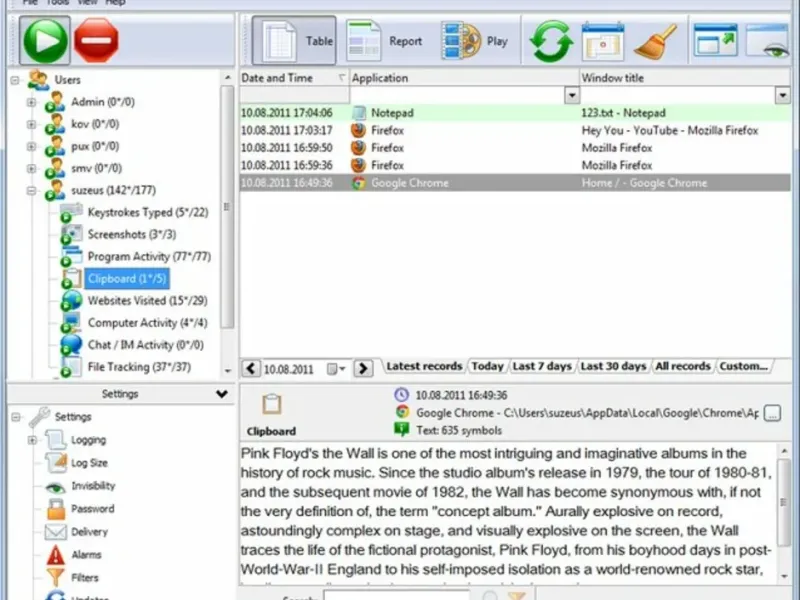
Task: Switch to Last 30 days tab
Action: tap(613, 366)
